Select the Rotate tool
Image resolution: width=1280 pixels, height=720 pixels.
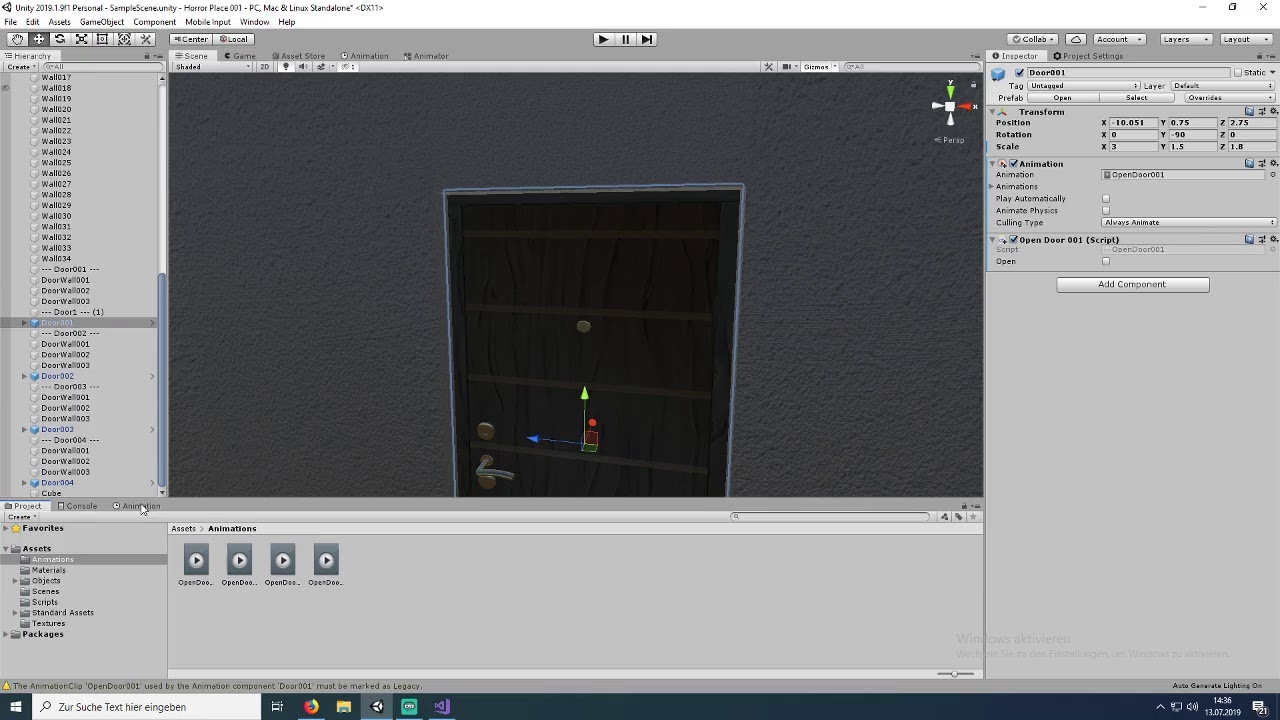tap(60, 39)
